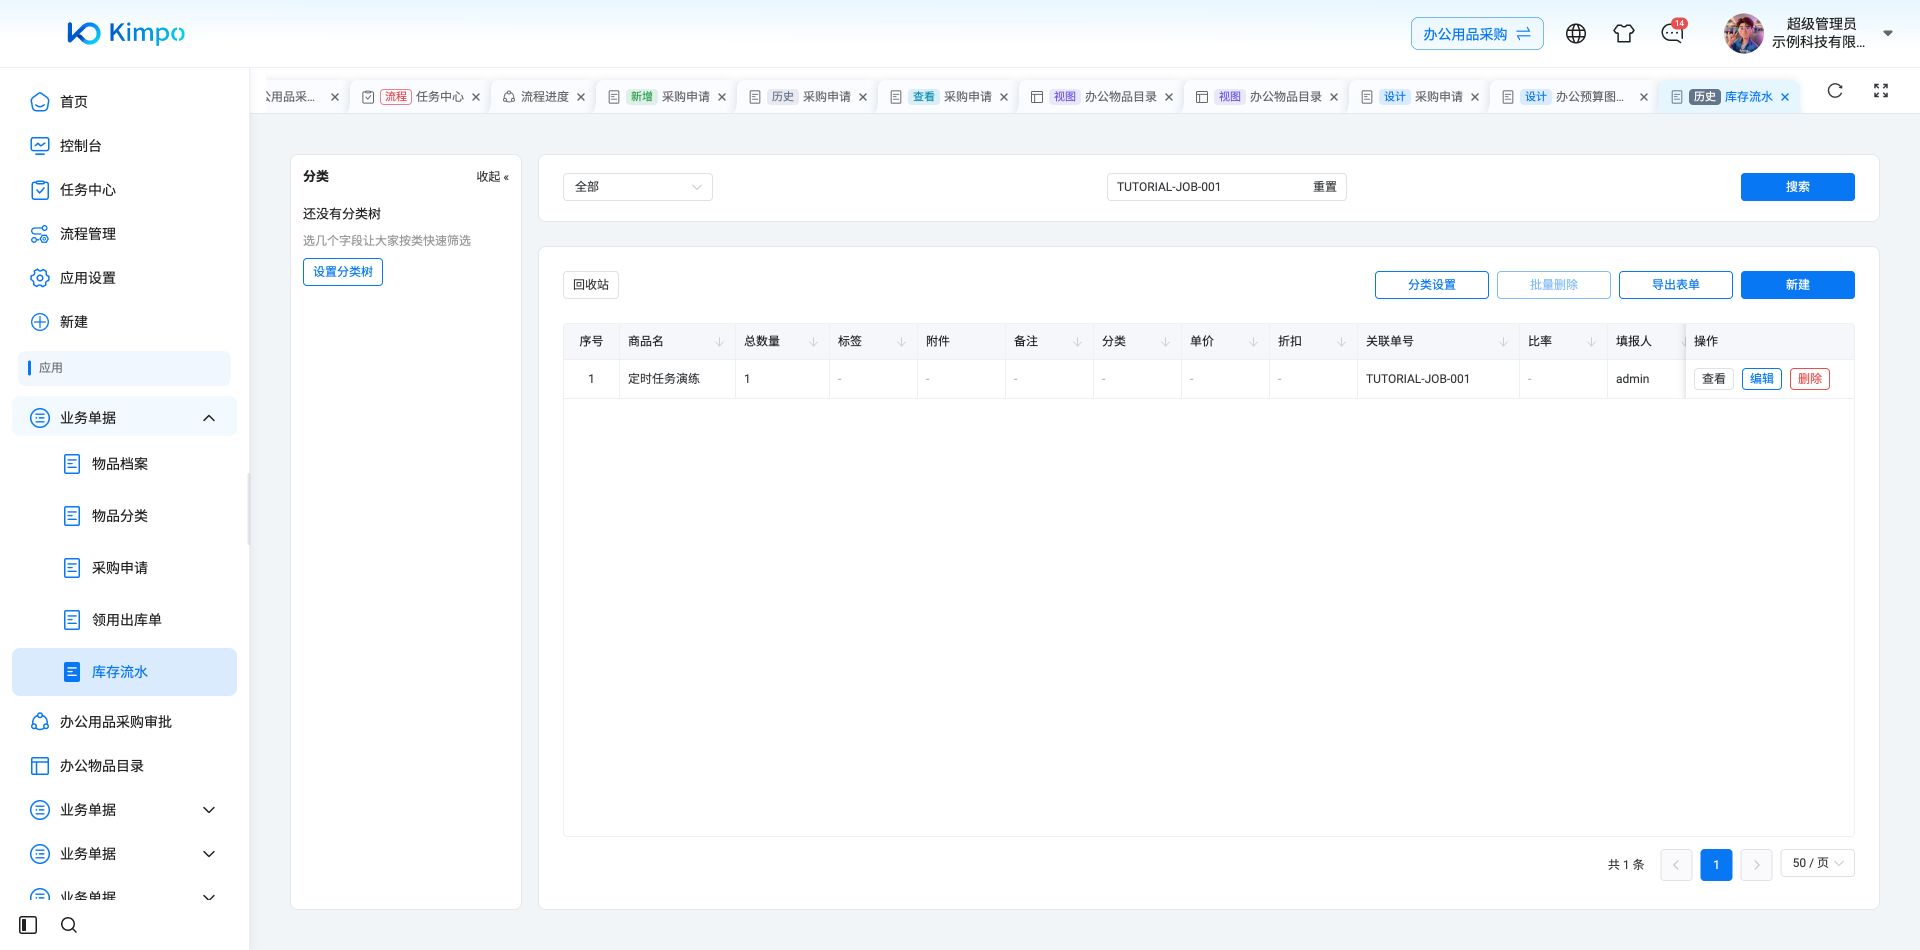This screenshot has height=950, width=1920.
Task: Switch application via 办公用品采购 selector
Action: point(1477,34)
